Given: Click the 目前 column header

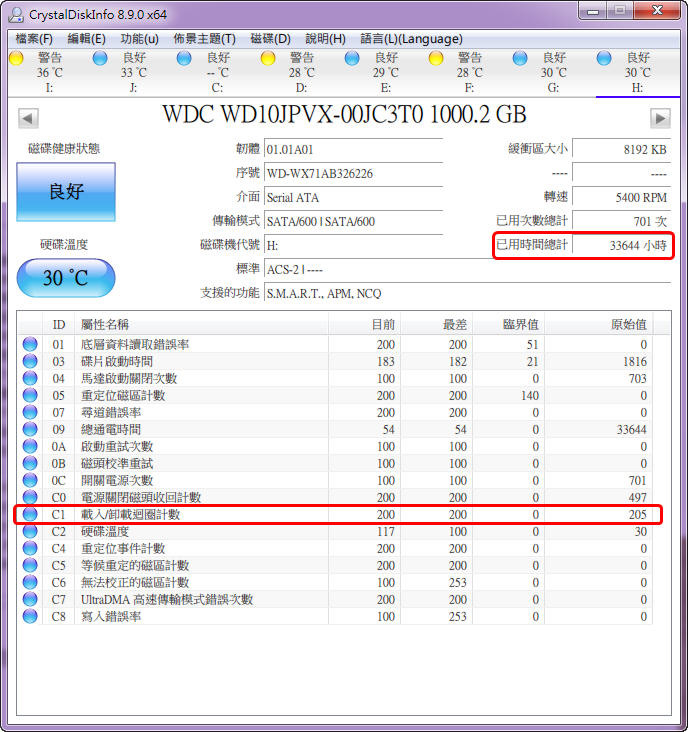Looking at the screenshot, I should [x=365, y=324].
